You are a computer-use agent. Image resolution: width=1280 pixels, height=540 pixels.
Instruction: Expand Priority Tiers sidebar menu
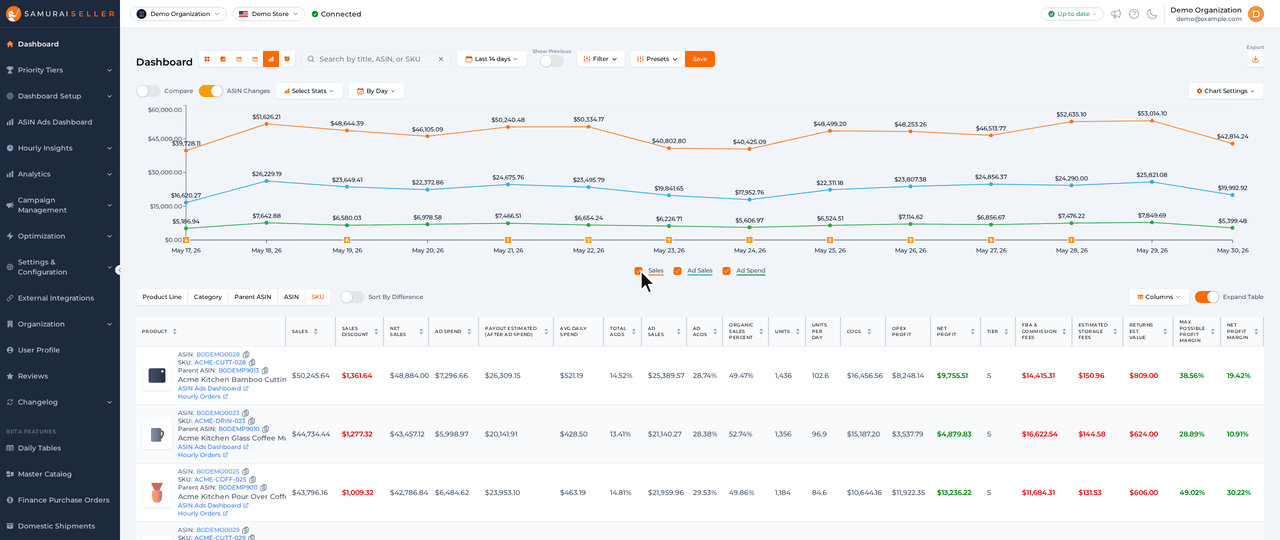coord(60,70)
